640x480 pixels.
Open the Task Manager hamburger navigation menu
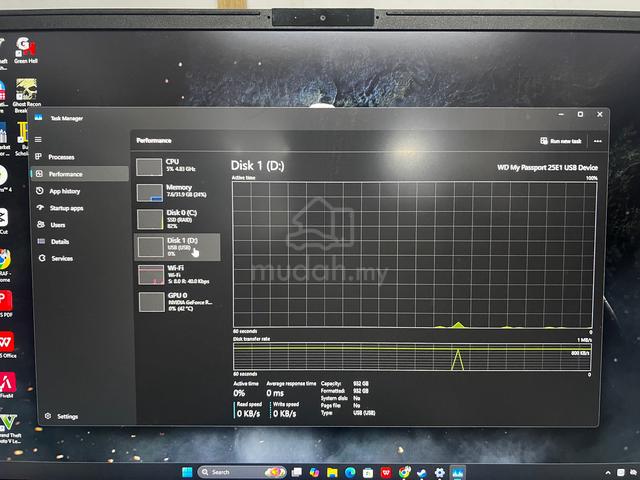pos(38,140)
